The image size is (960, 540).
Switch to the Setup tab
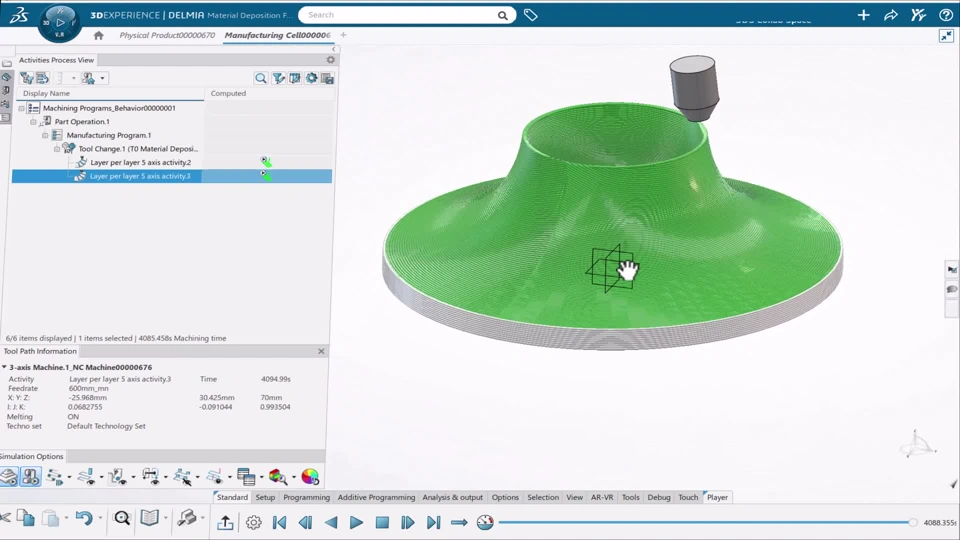[x=265, y=497]
